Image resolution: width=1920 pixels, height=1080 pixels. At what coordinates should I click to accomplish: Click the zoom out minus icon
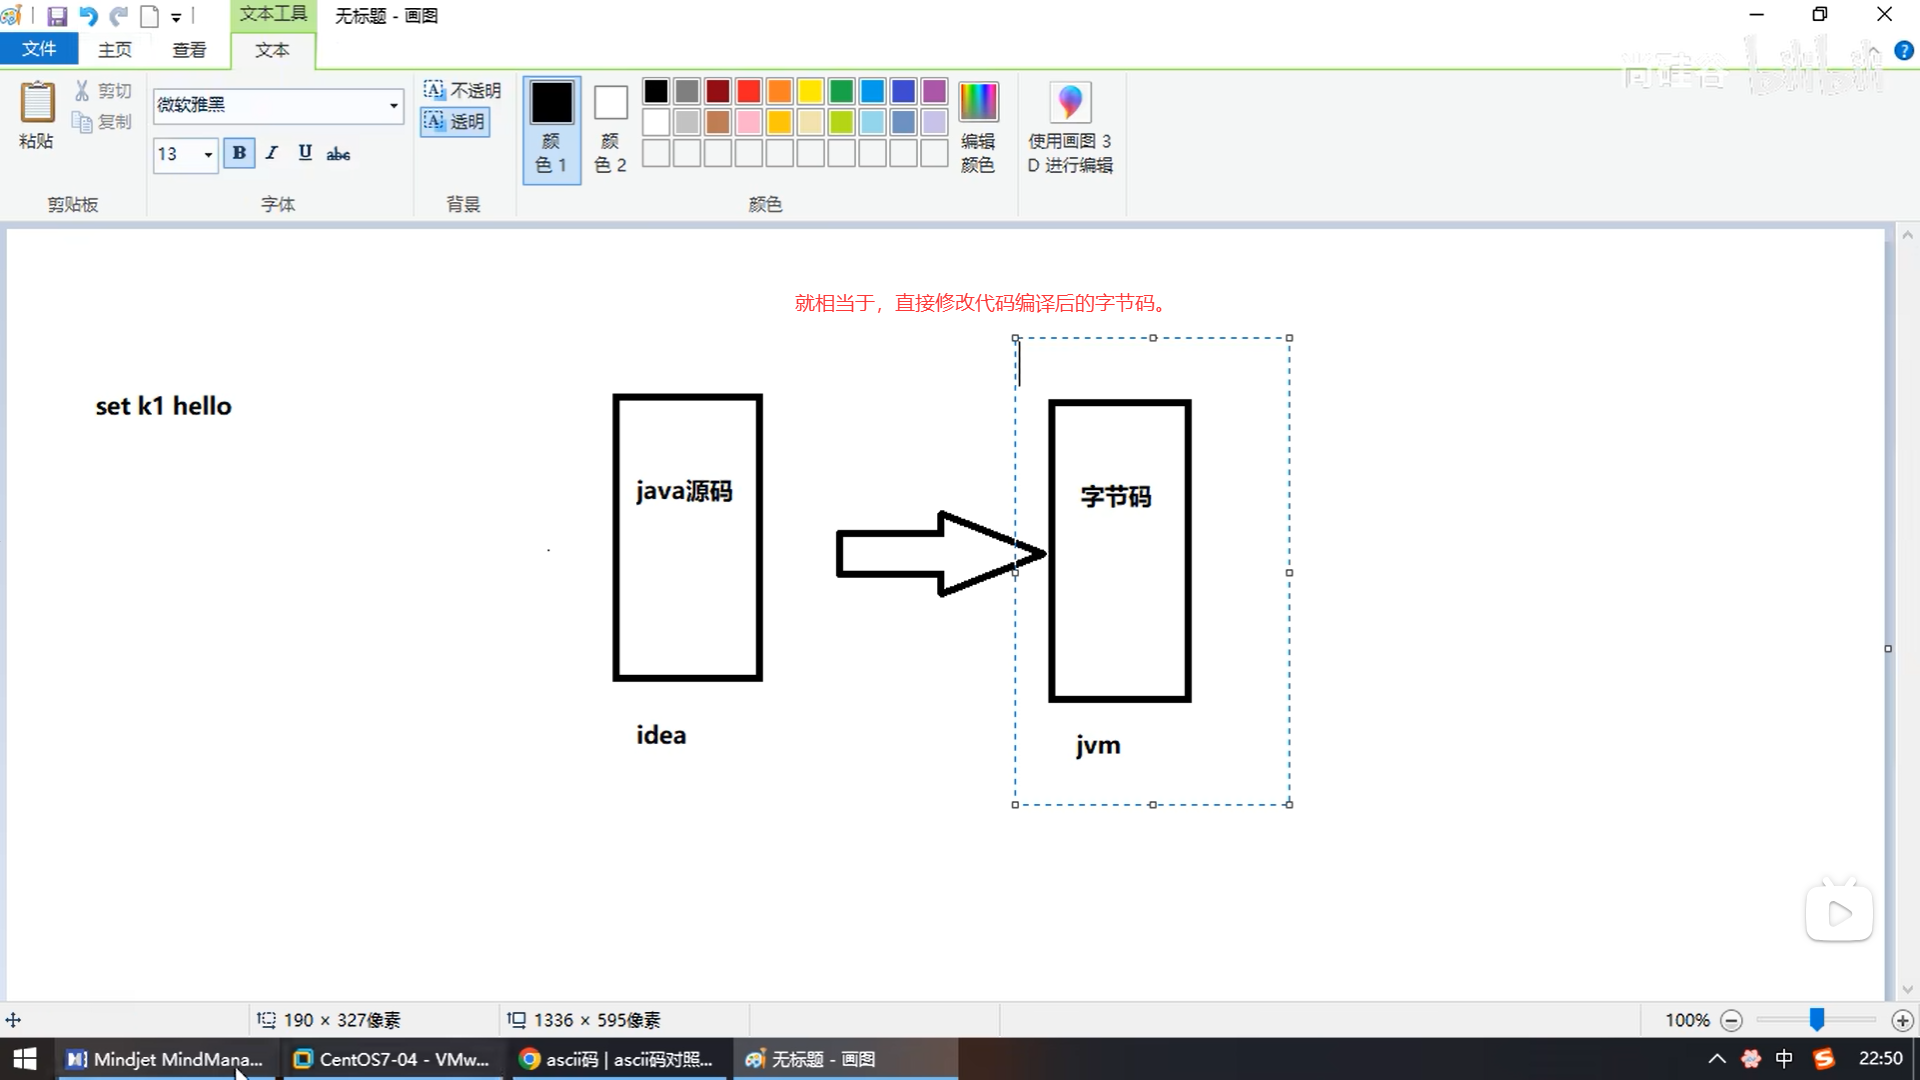coord(1732,1020)
